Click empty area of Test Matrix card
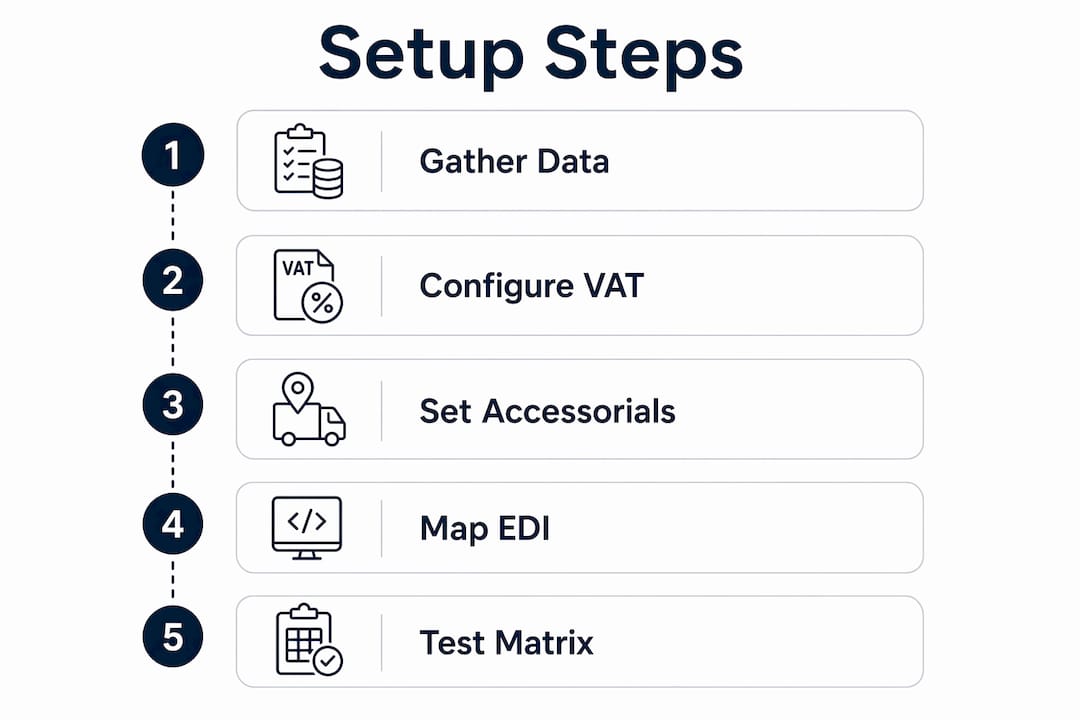 [x=758, y=641]
